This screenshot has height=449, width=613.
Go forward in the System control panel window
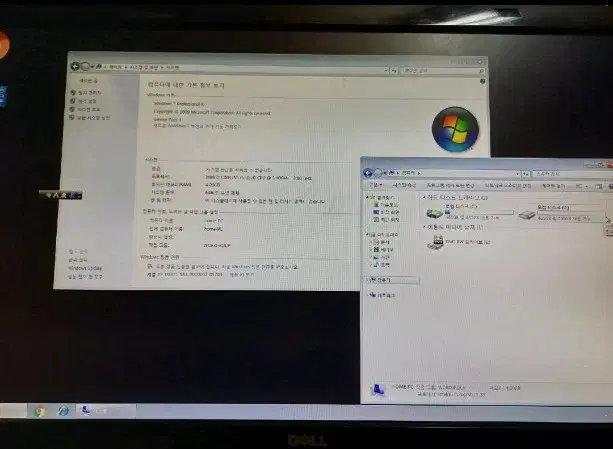click(x=85, y=67)
